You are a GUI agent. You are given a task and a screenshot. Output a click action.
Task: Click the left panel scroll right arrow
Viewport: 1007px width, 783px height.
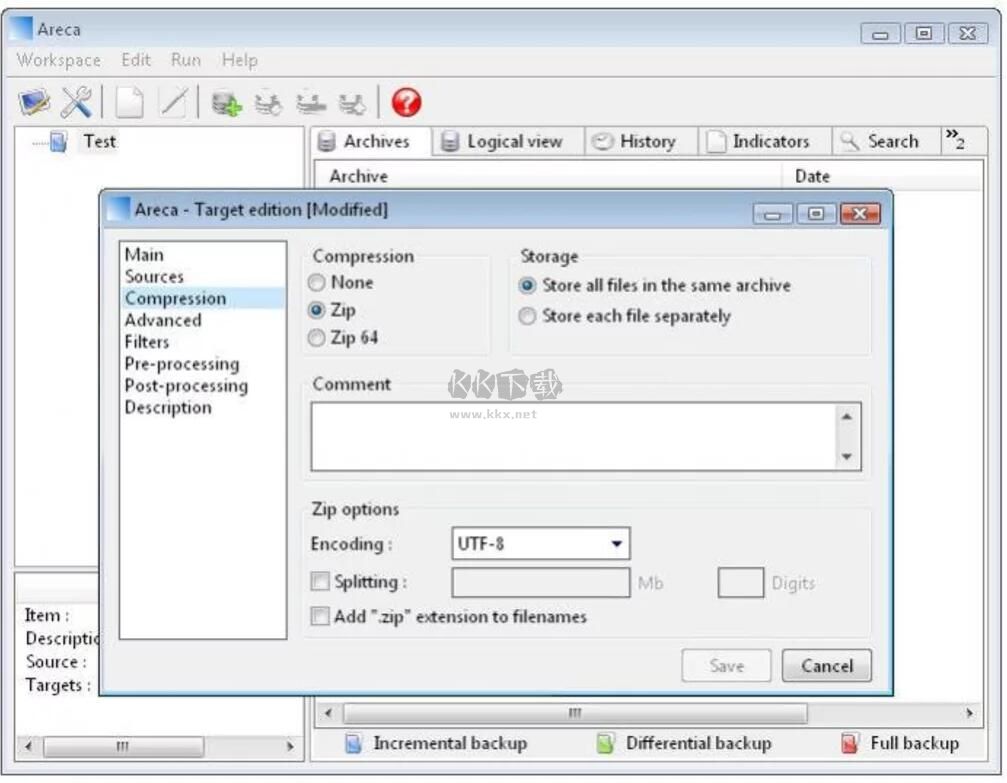click(x=290, y=746)
